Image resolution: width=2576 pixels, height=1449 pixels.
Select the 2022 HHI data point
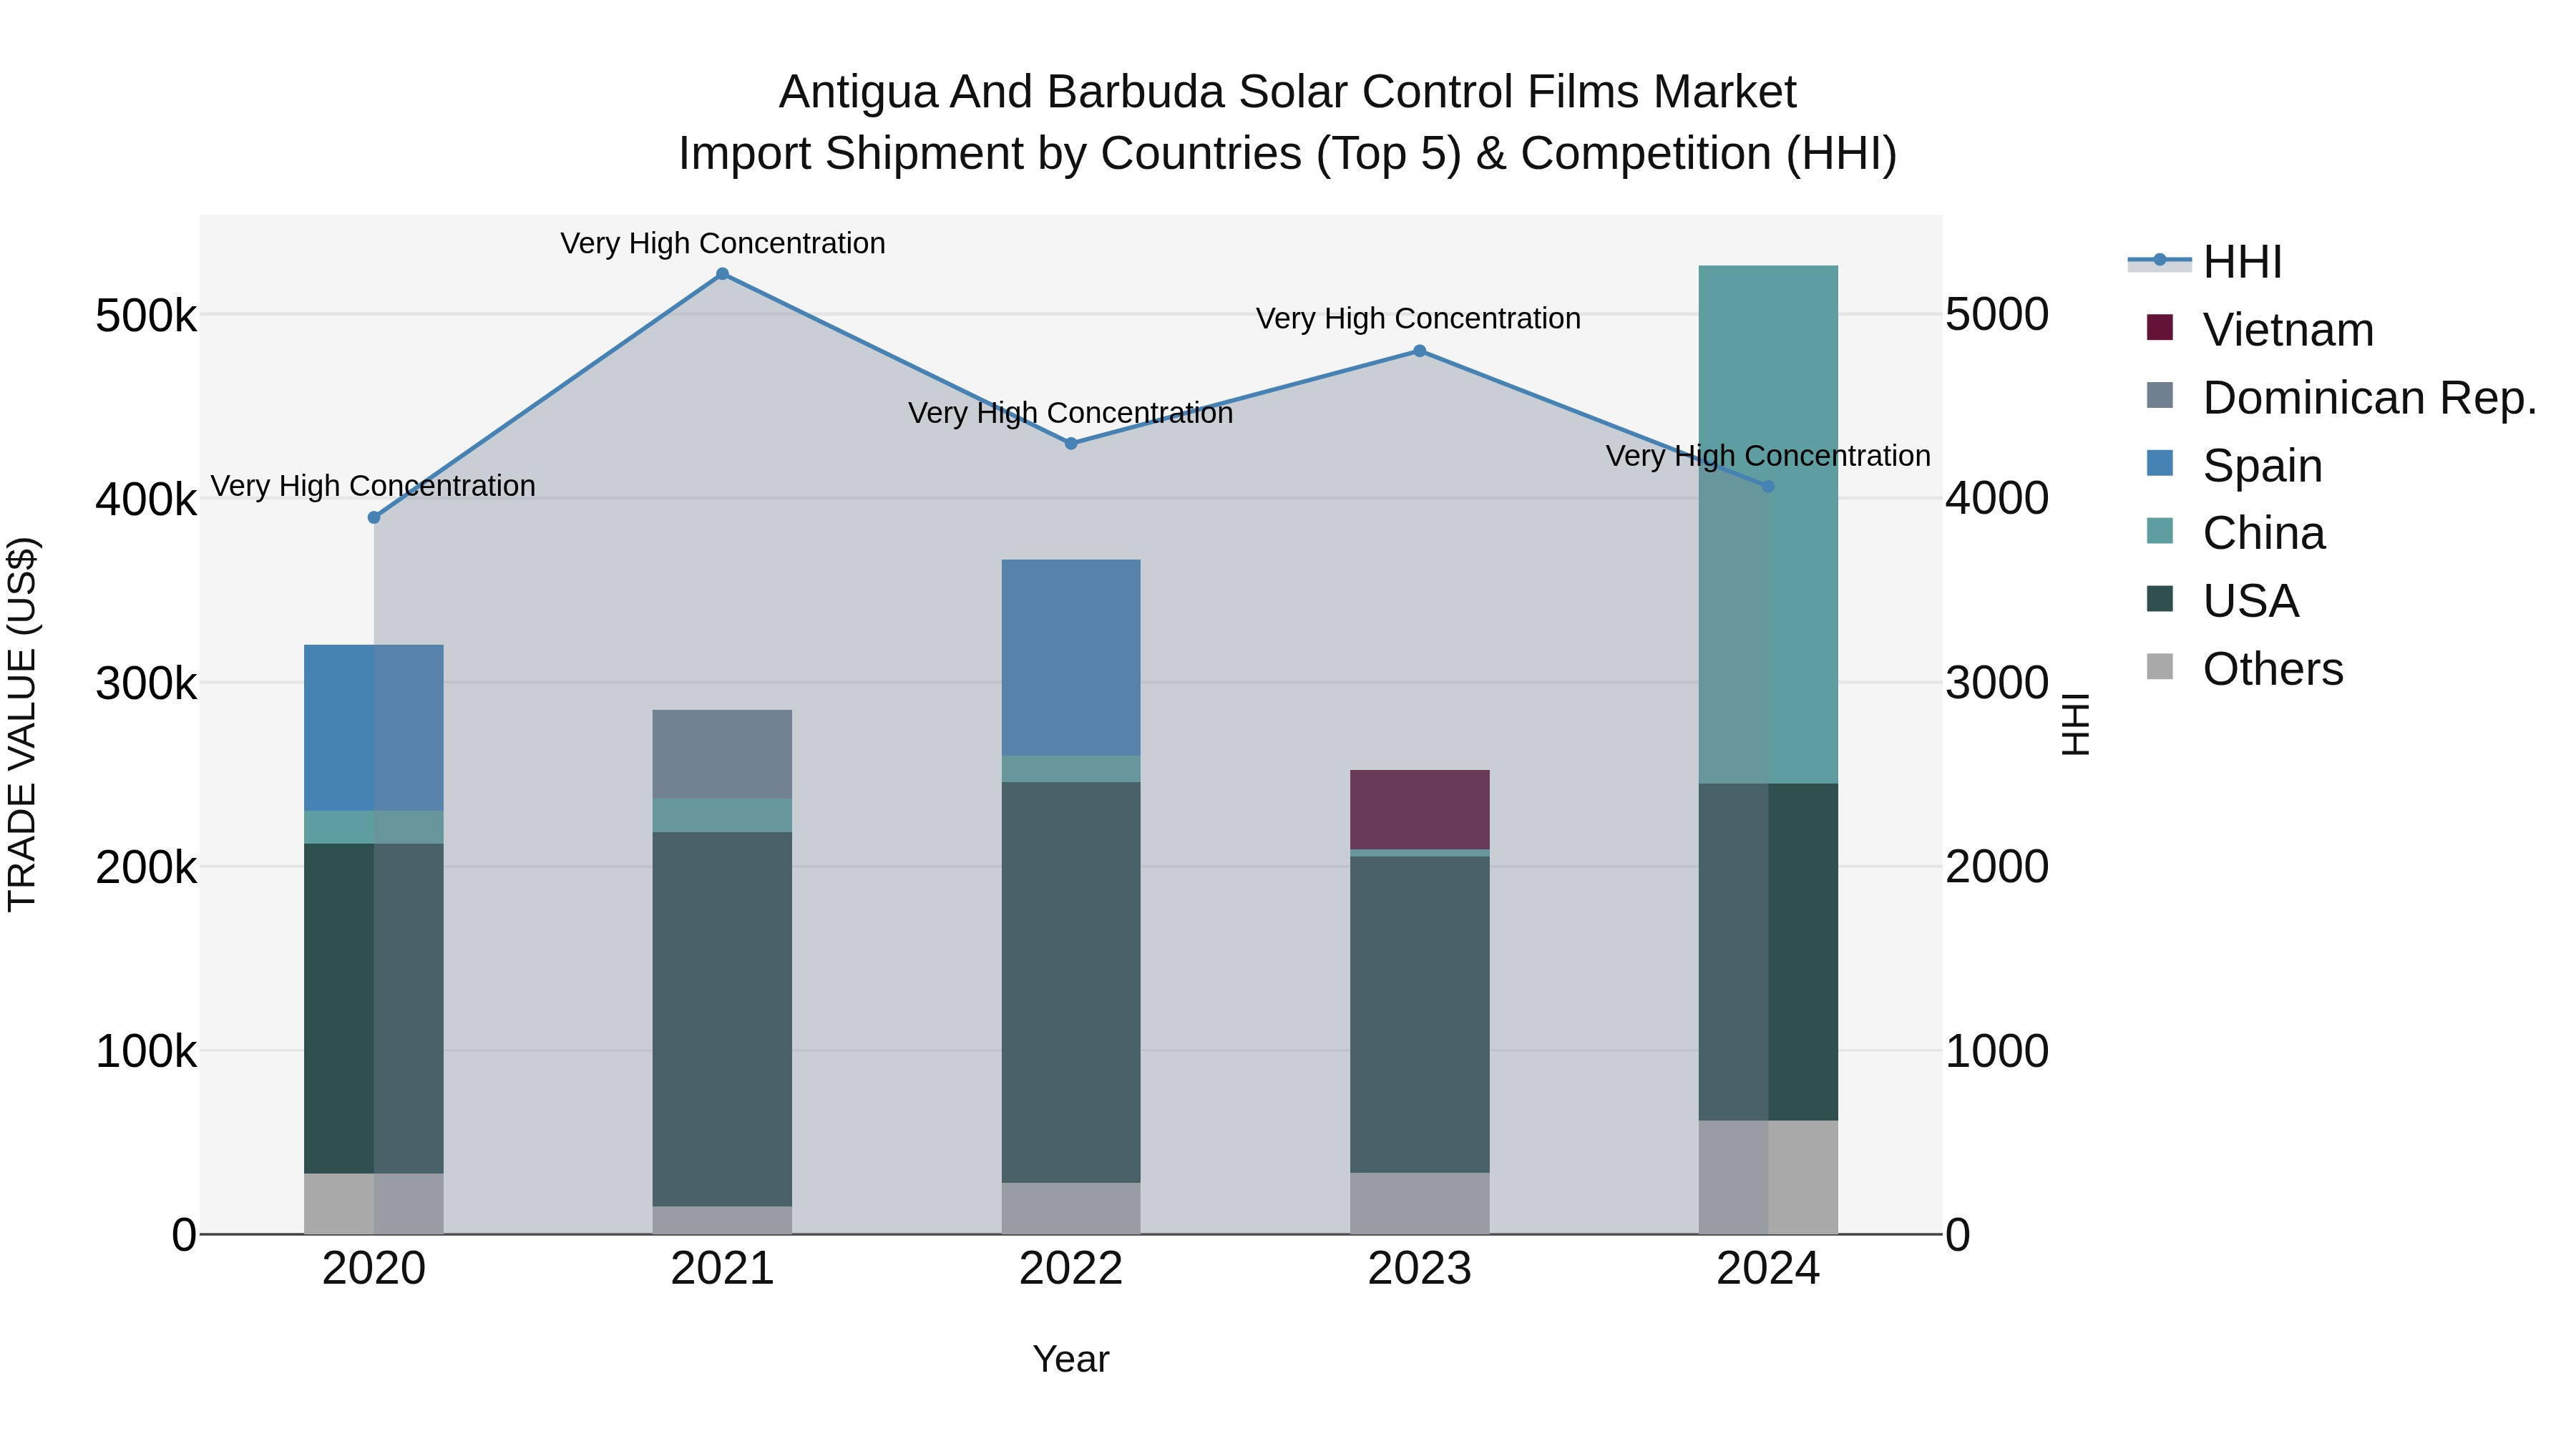1071,443
